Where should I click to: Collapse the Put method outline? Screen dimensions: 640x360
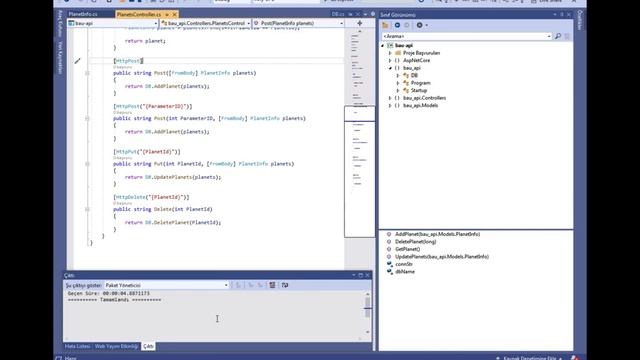click(87, 164)
